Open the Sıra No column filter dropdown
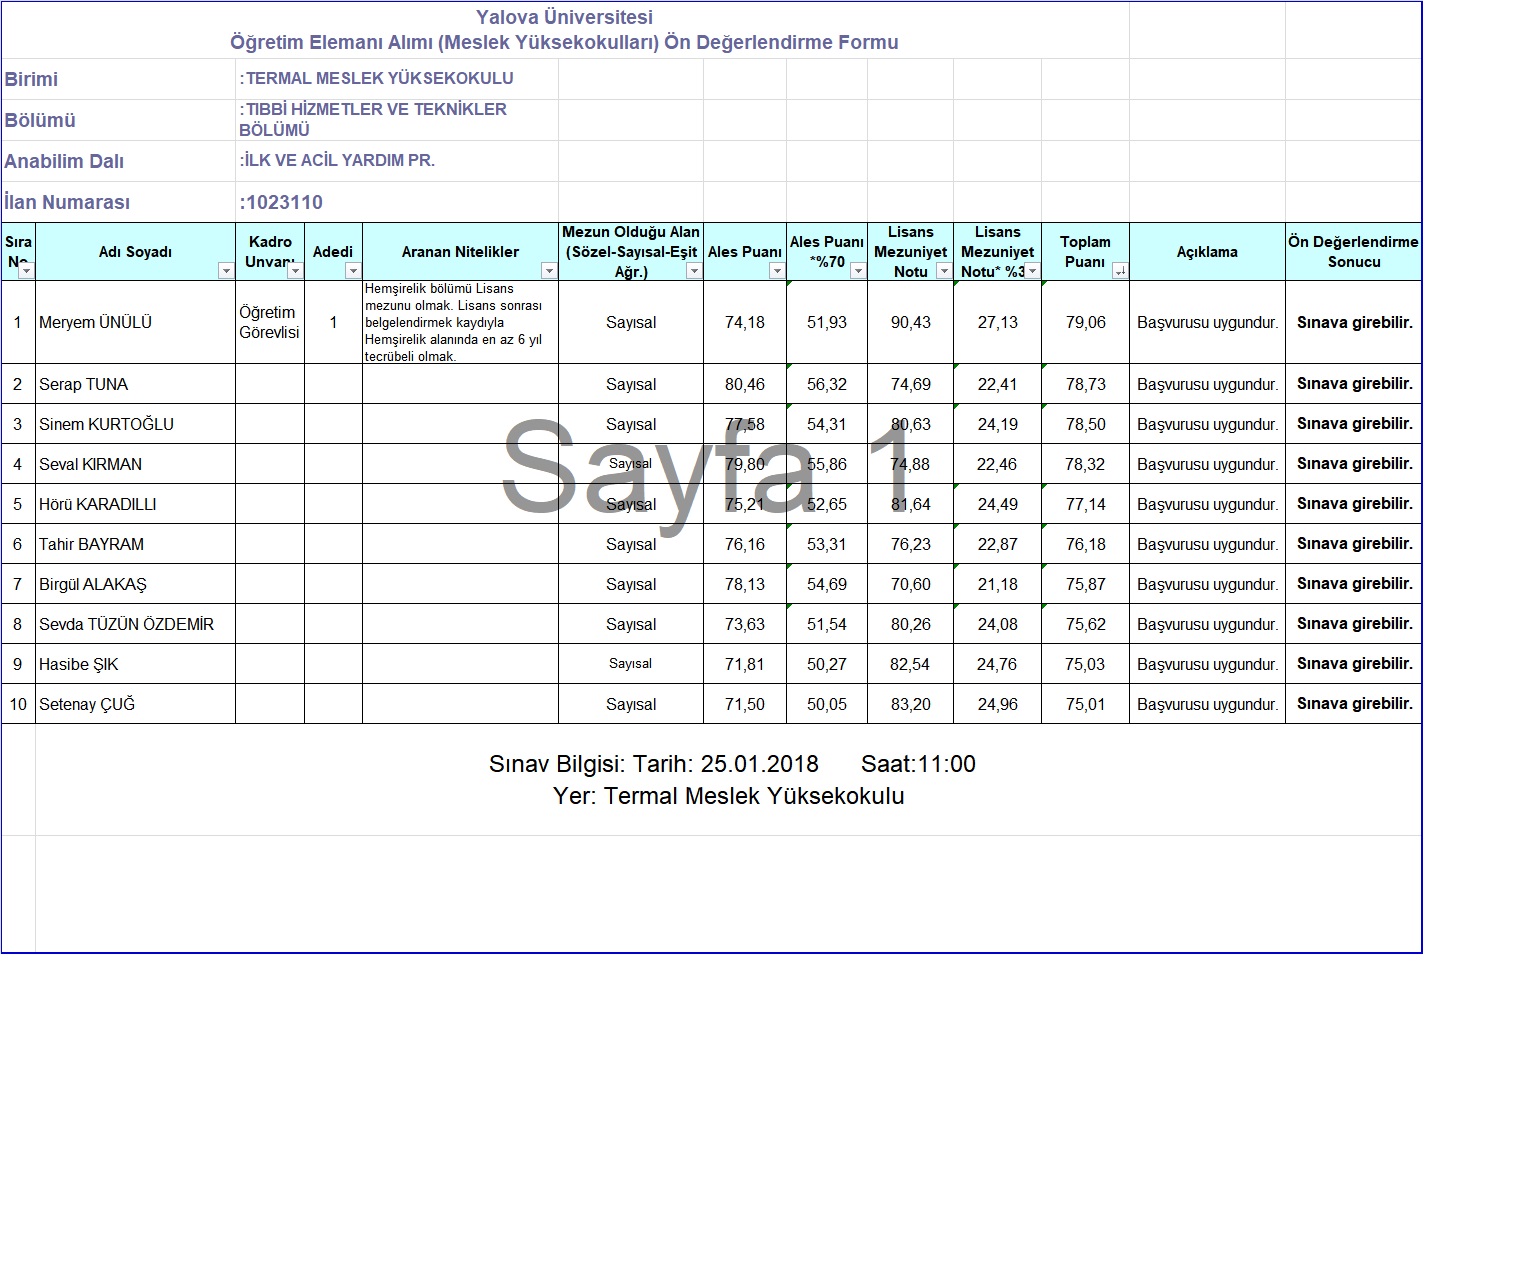The image size is (1525, 1280). pyautogui.click(x=26, y=271)
